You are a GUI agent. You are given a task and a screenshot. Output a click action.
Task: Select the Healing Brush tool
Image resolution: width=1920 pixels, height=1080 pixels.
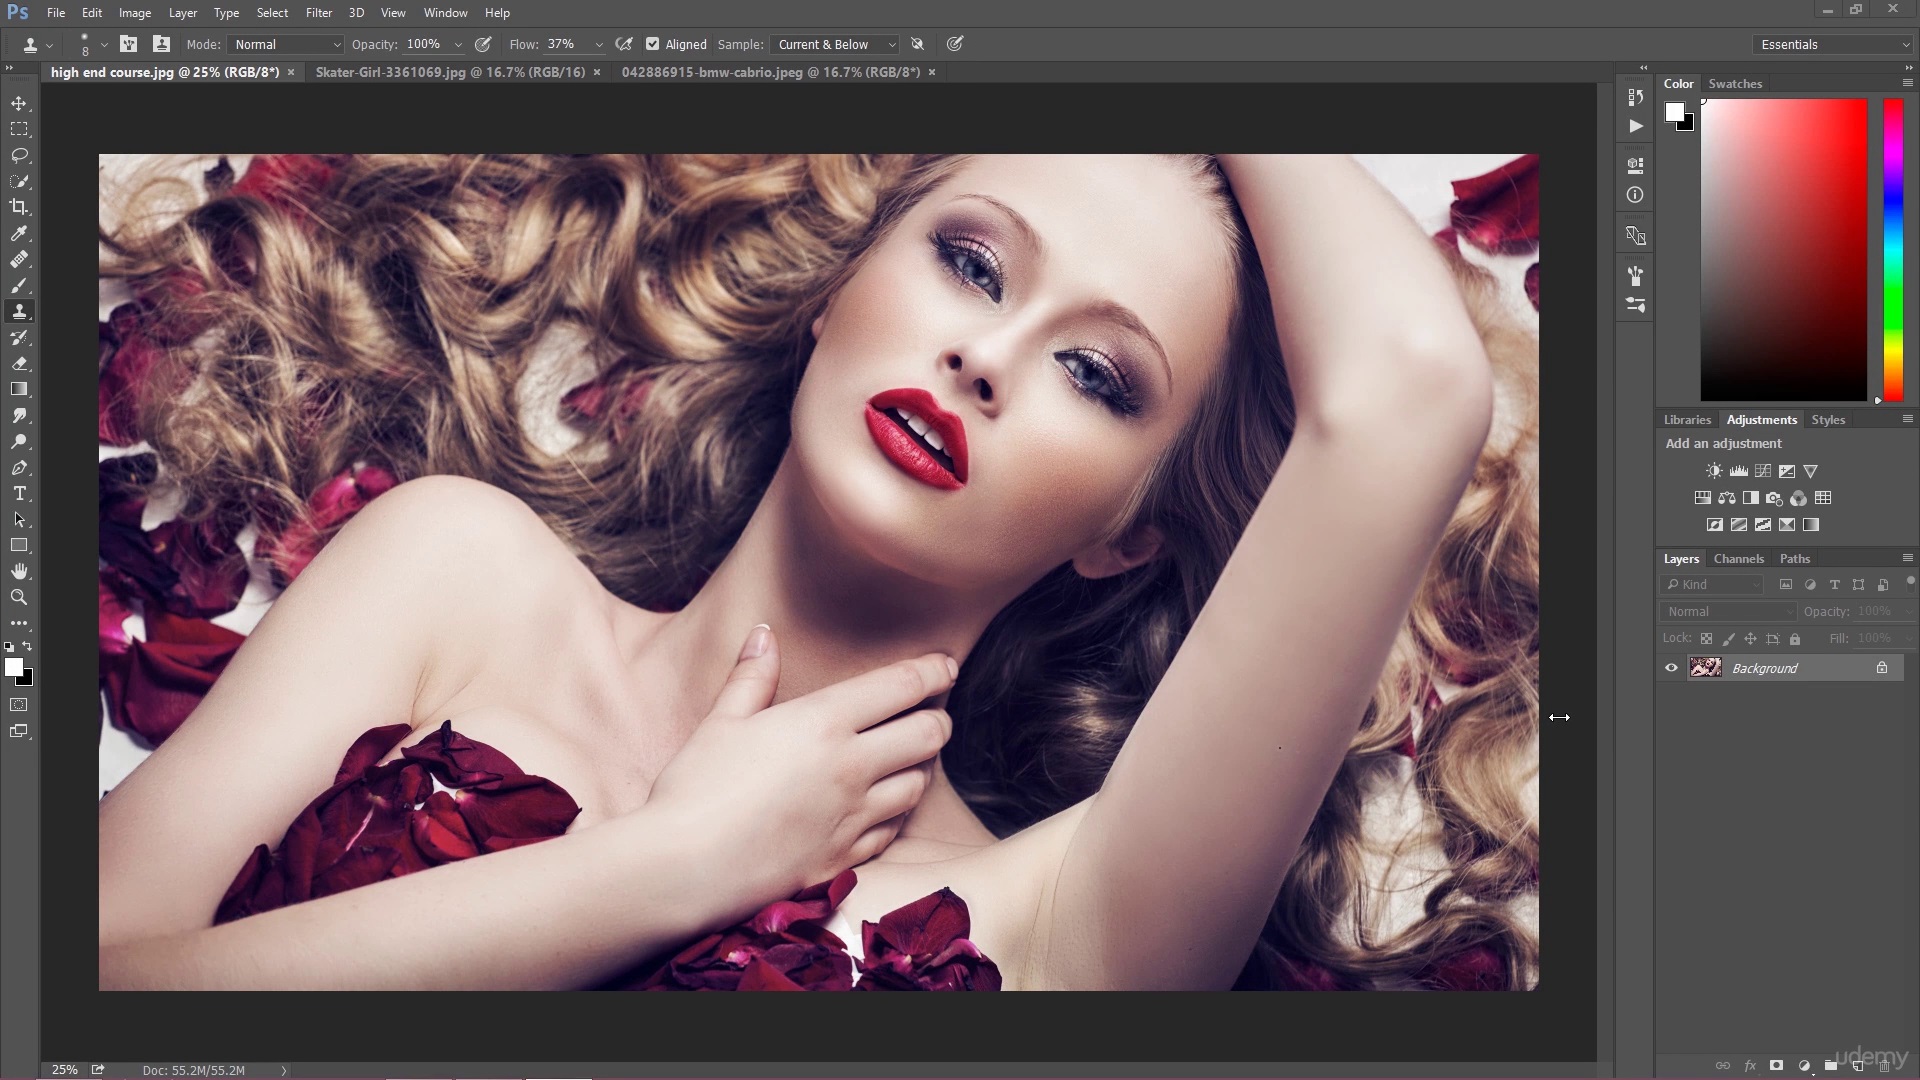click(x=19, y=259)
